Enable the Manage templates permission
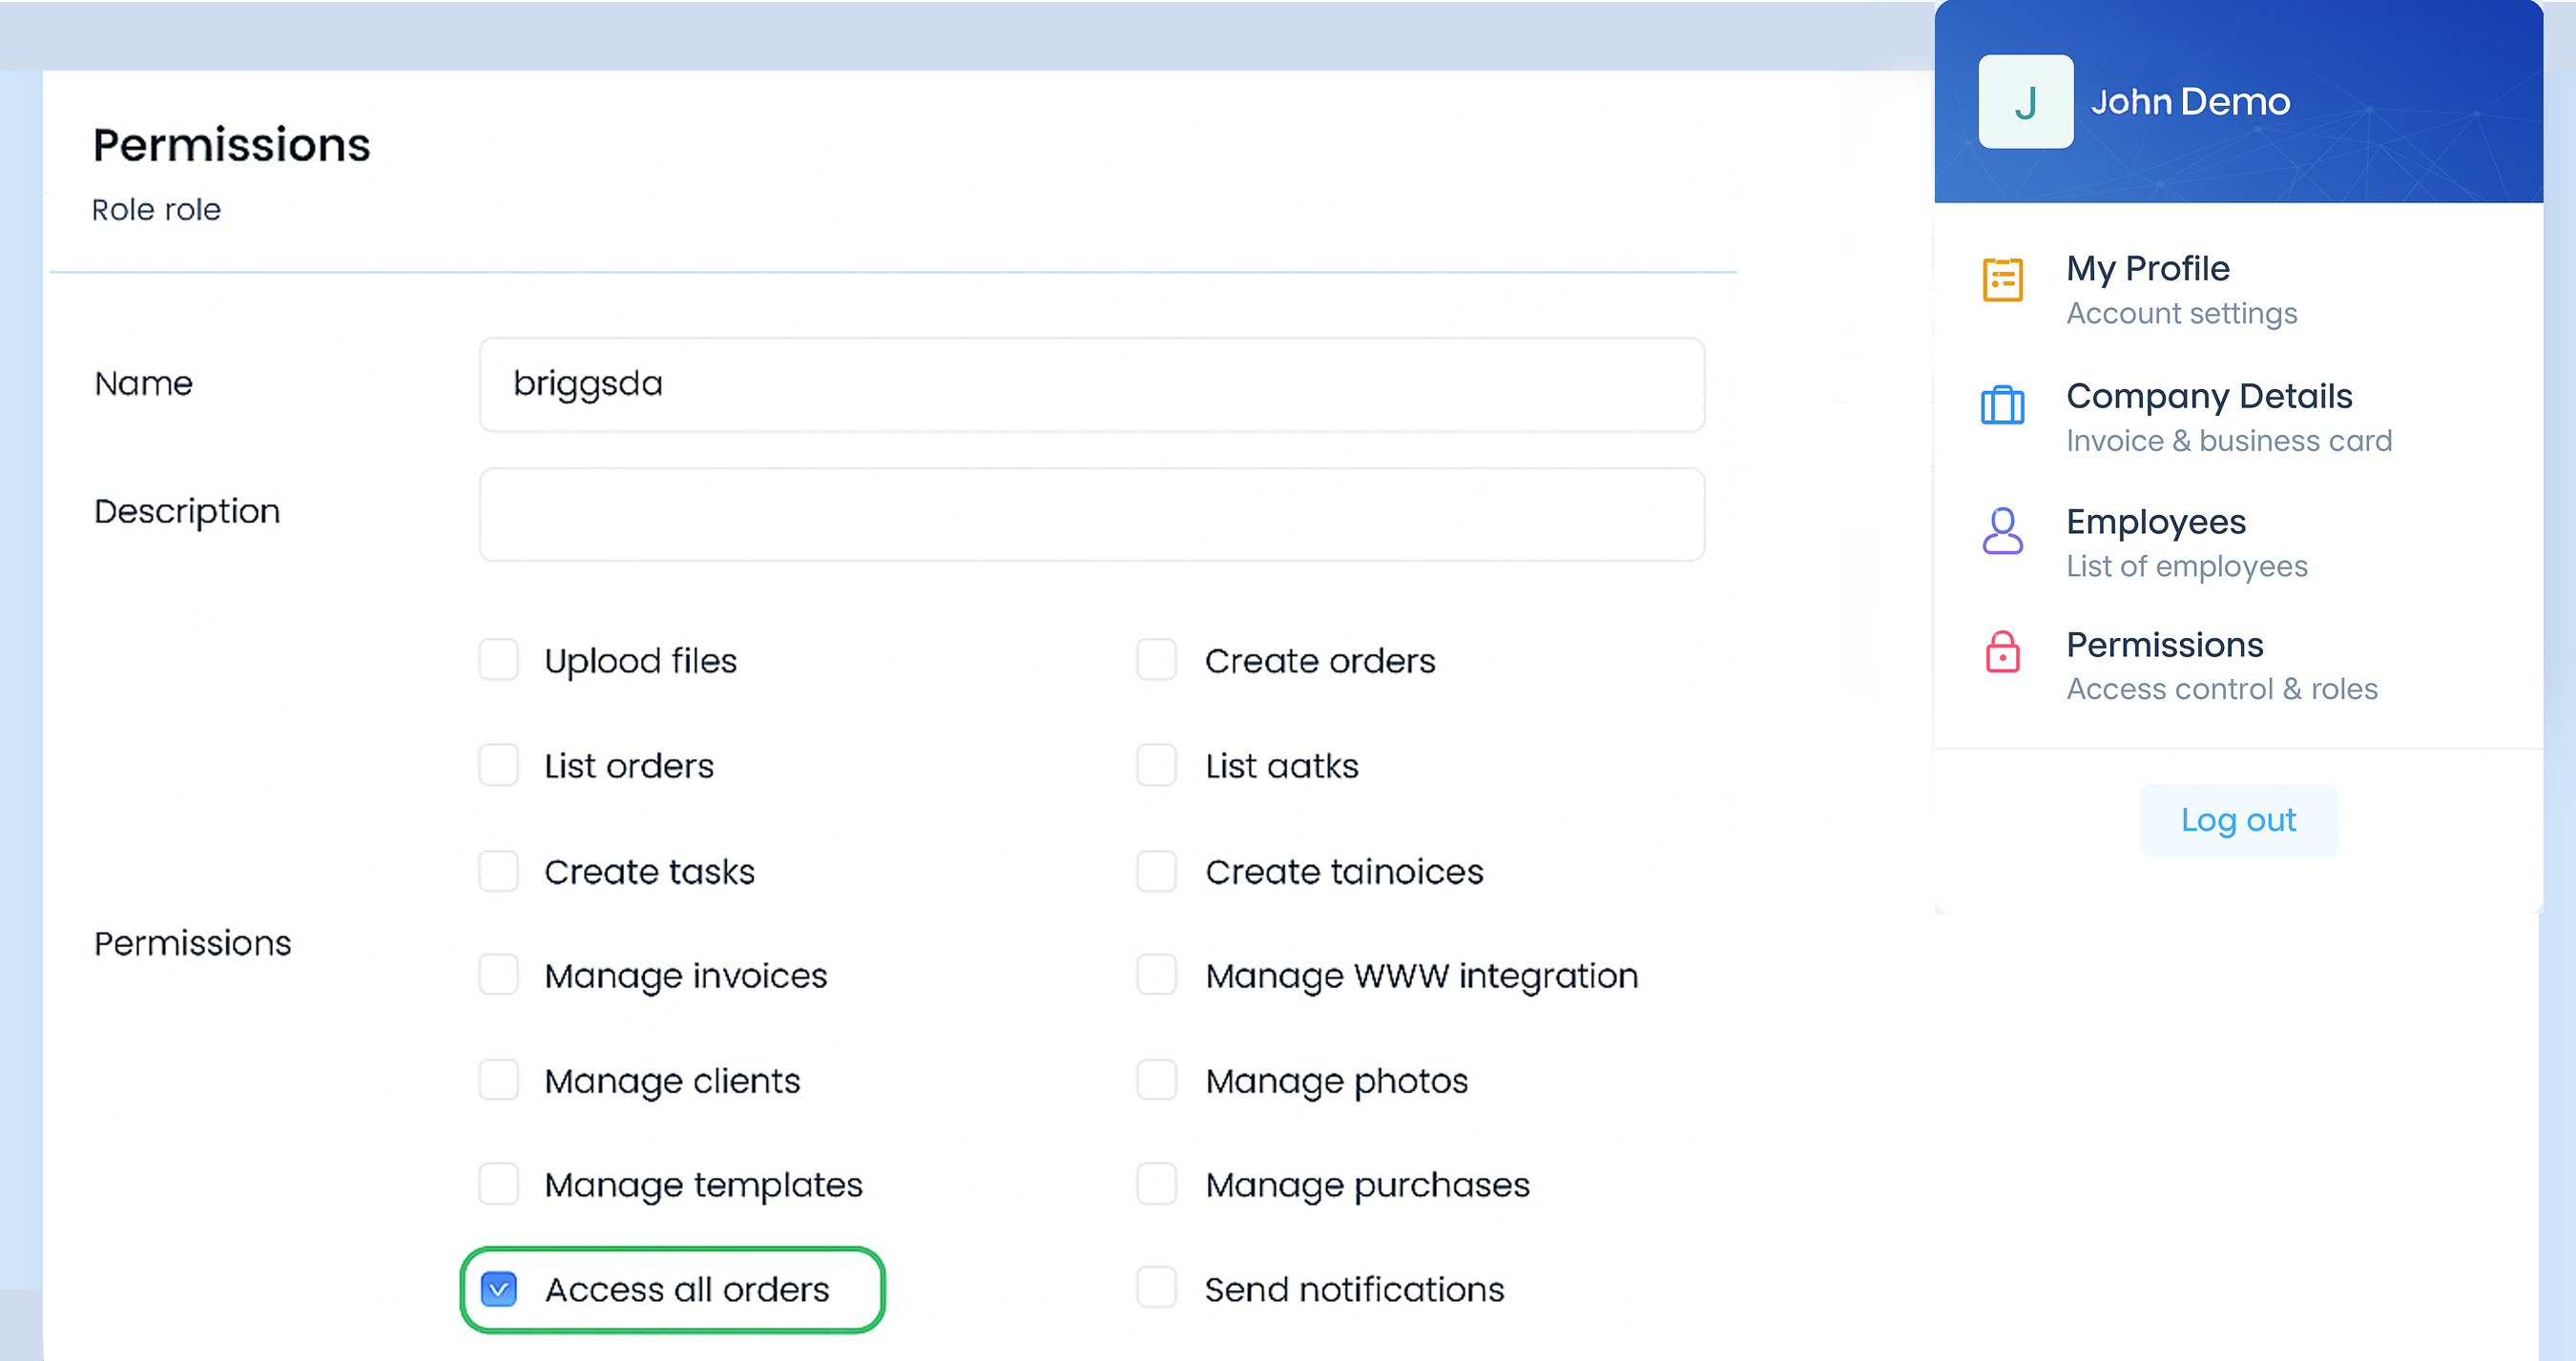This screenshot has width=2576, height=1361. (x=498, y=1184)
